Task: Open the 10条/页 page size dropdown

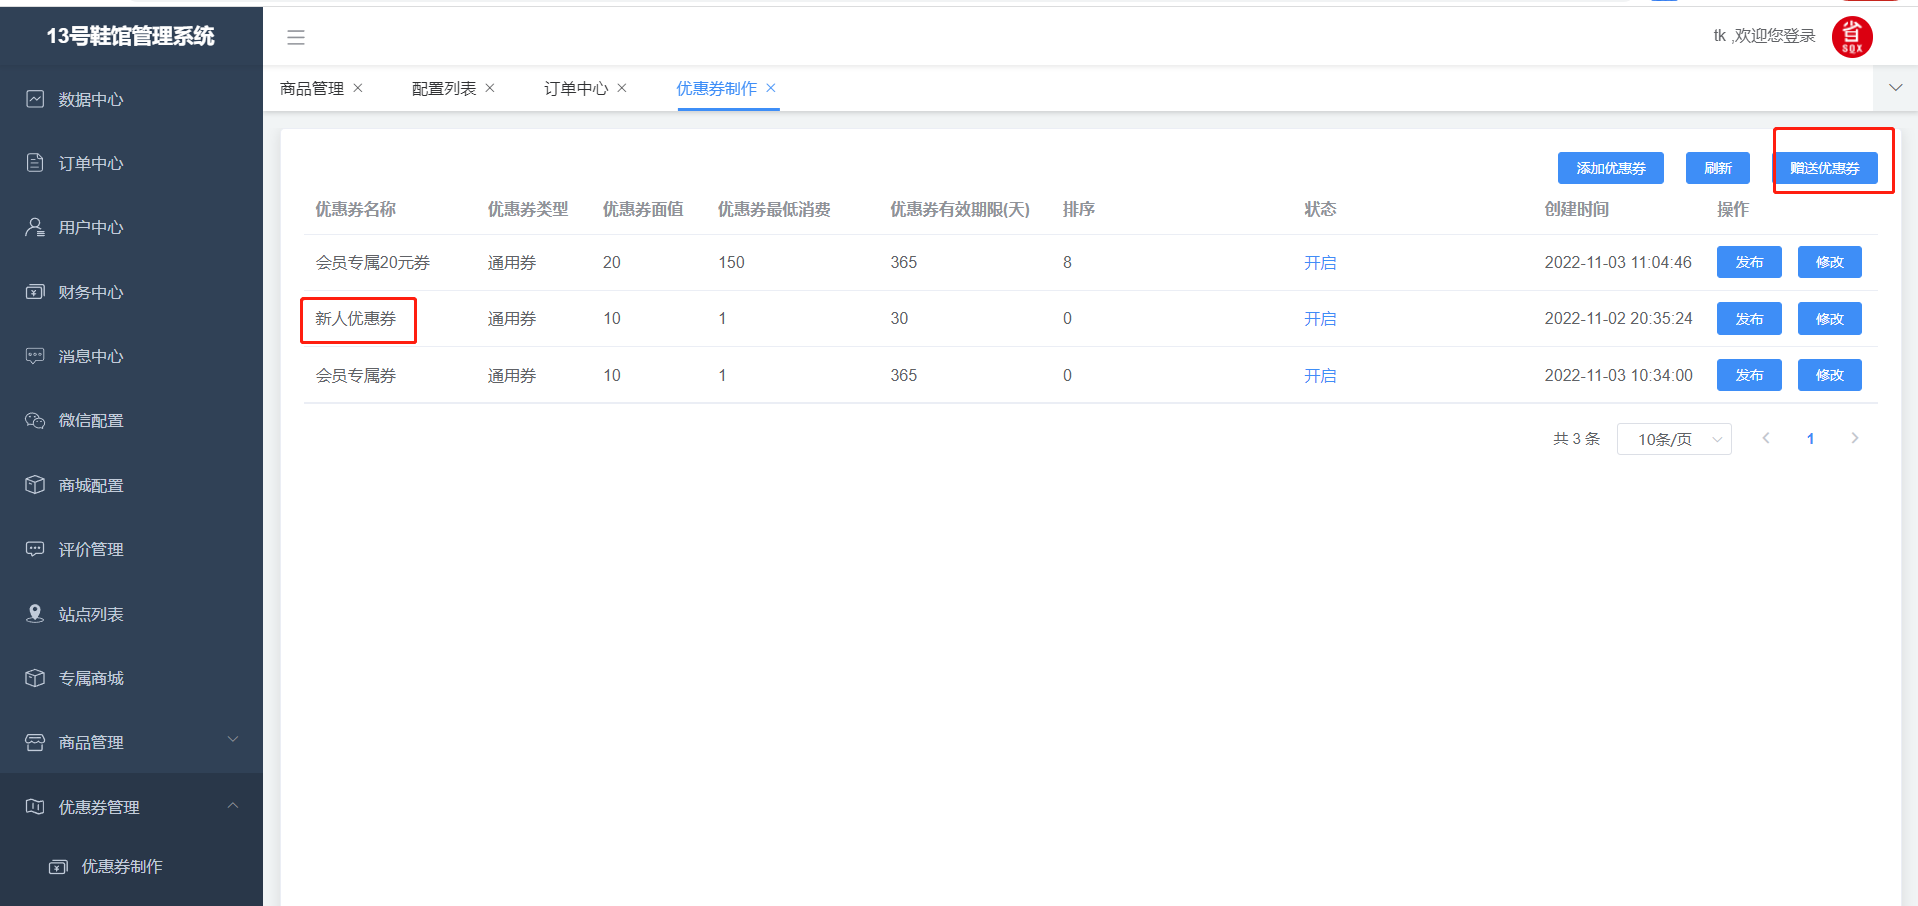Action: [1673, 439]
